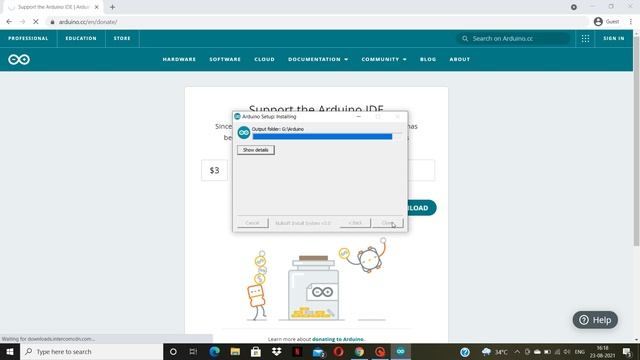Close the Support the Arduino IDE tab
The height and width of the screenshot is (360, 640).
[97, 7]
